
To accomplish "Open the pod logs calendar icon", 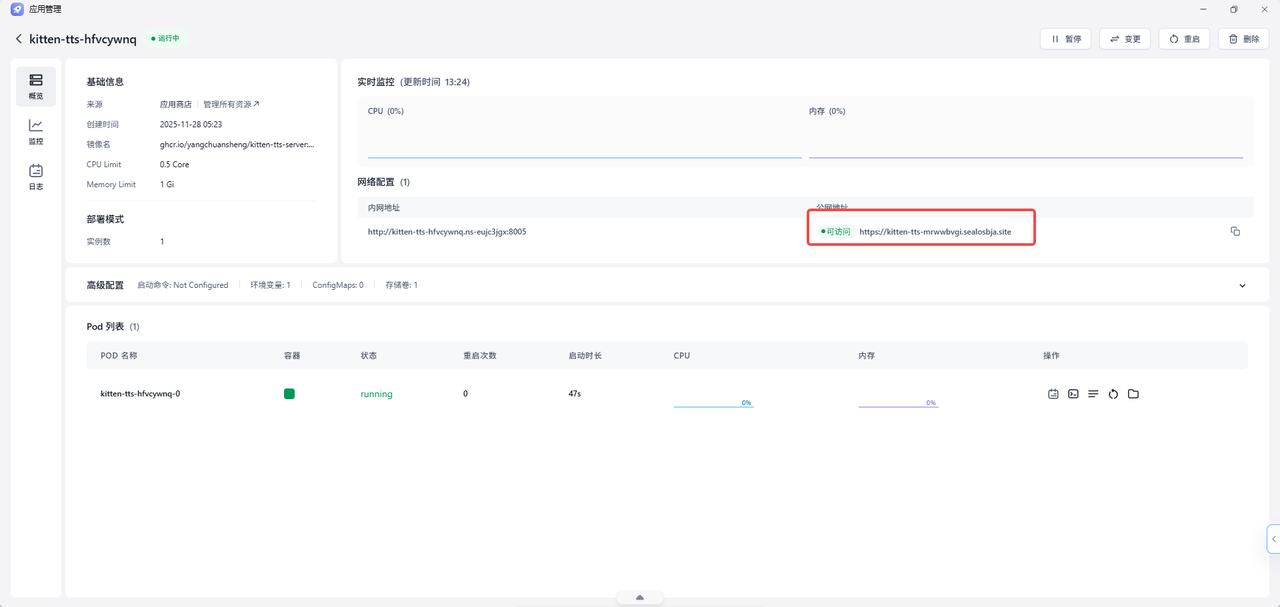I will pyautogui.click(x=1053, y=394).
